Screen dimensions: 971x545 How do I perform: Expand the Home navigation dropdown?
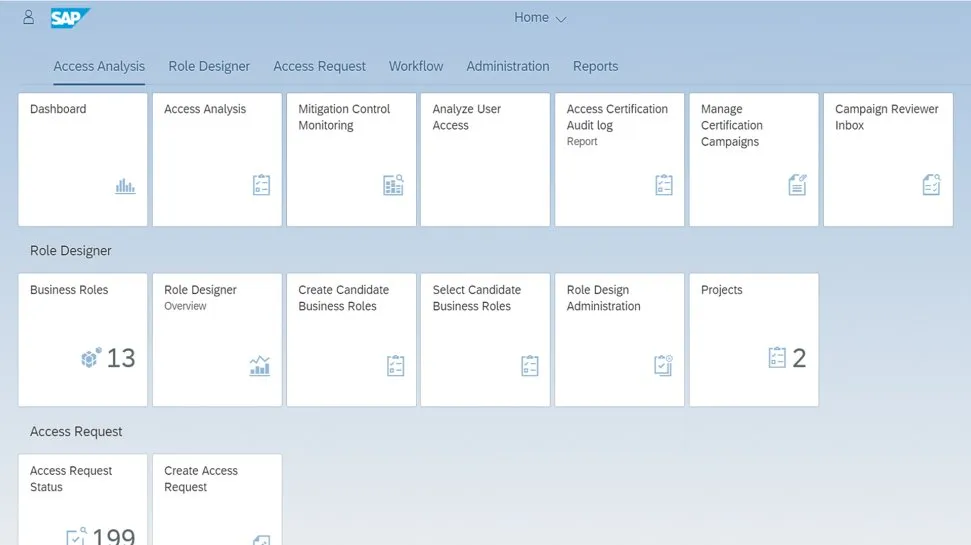(540, 18)
